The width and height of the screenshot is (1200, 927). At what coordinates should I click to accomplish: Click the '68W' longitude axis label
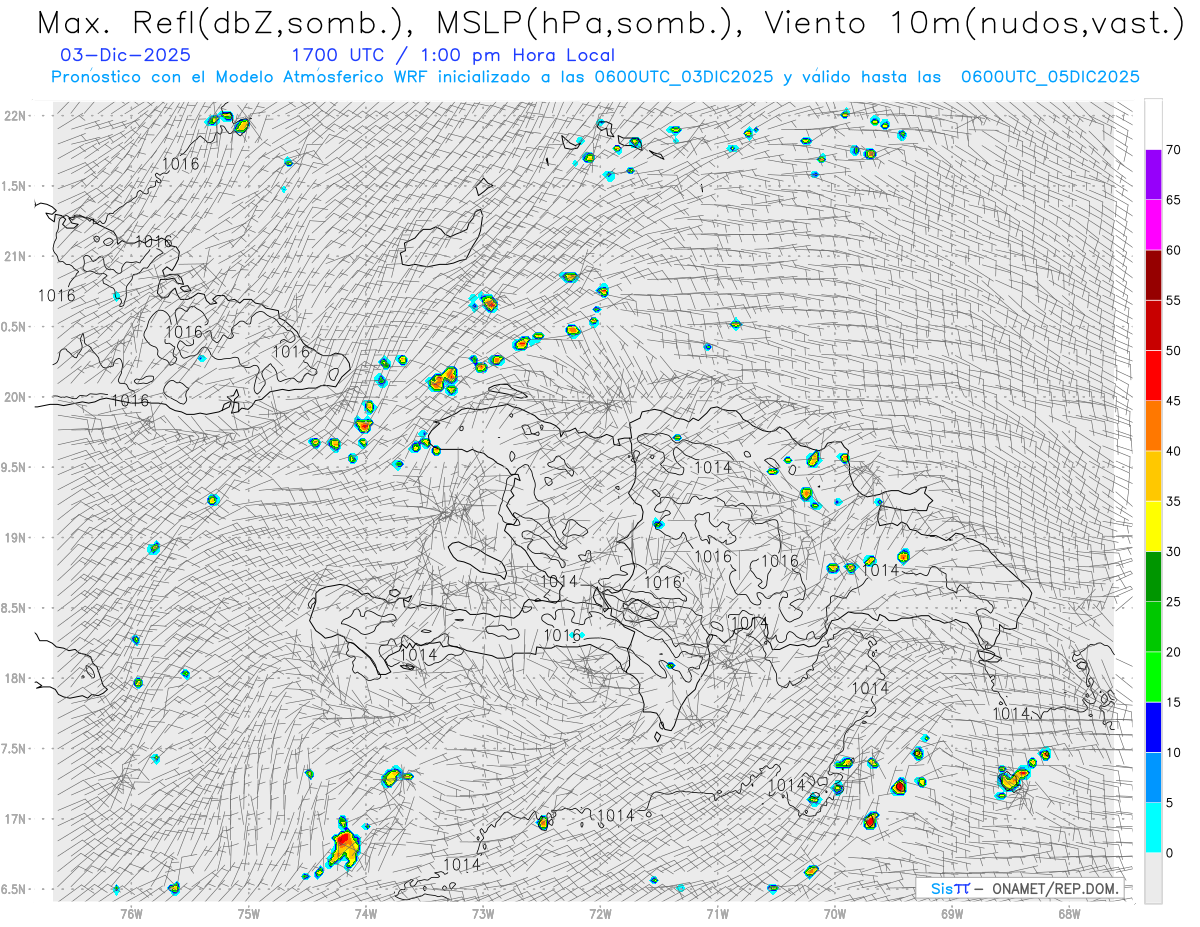pyautogui.click(x=1068, y=912)
